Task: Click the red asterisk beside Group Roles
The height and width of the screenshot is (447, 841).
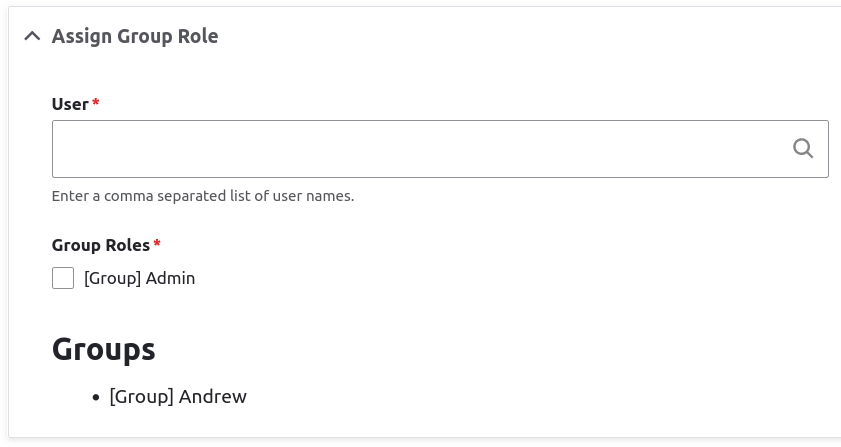Action: pyautogui.click(x=157, y=244)
